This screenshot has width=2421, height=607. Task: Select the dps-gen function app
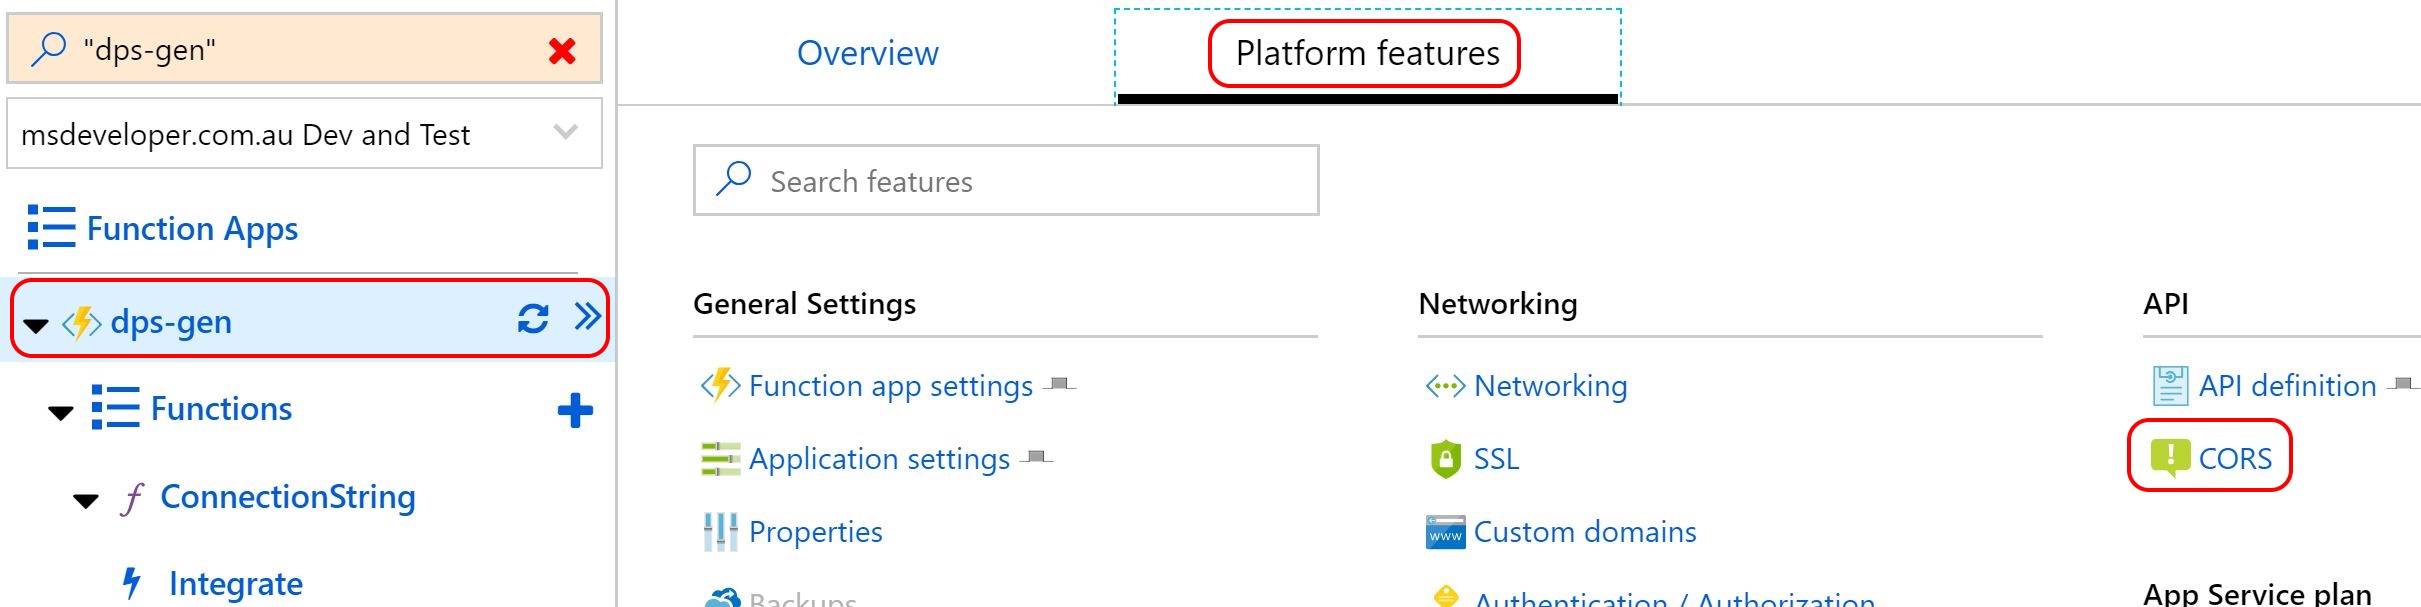click(x=171, y=322)
